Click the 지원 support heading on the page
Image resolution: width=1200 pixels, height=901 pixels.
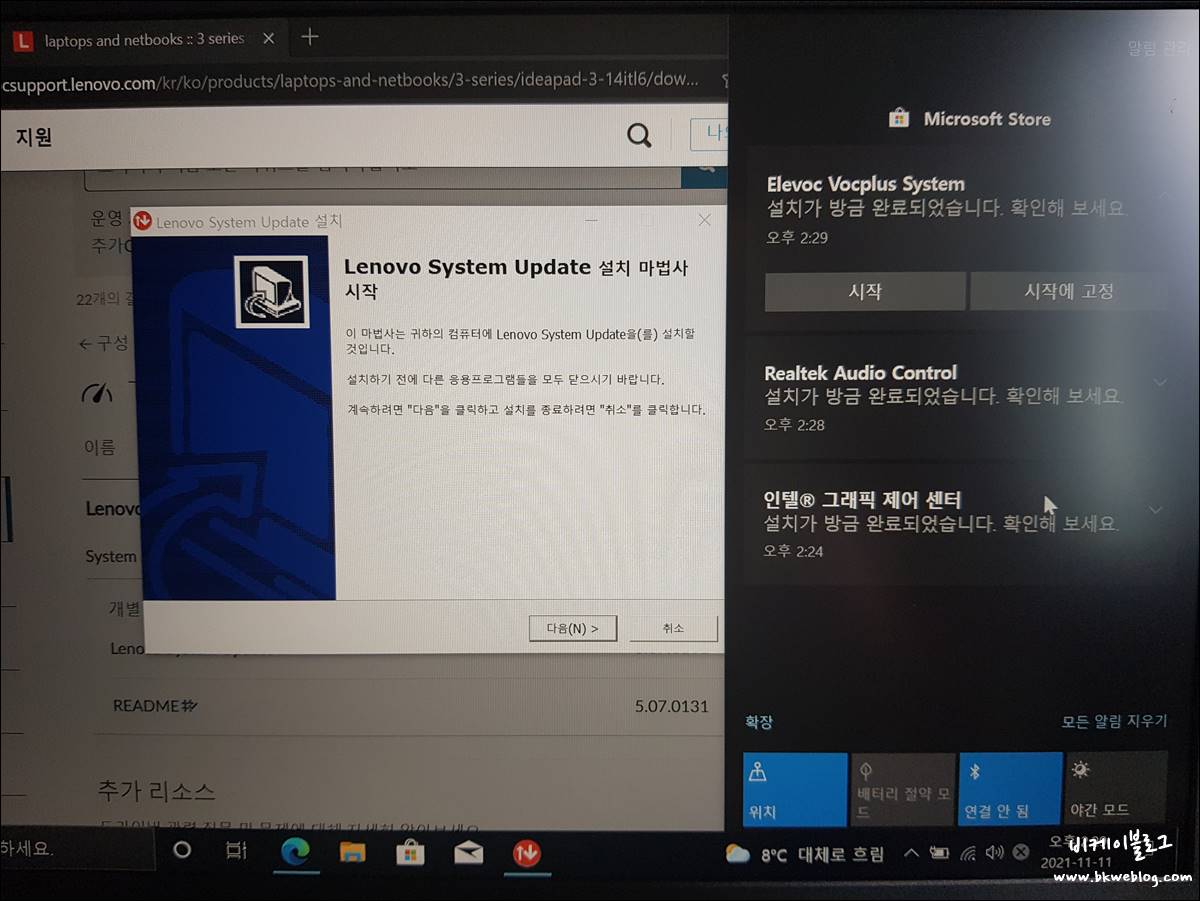[x=33, y=137]
